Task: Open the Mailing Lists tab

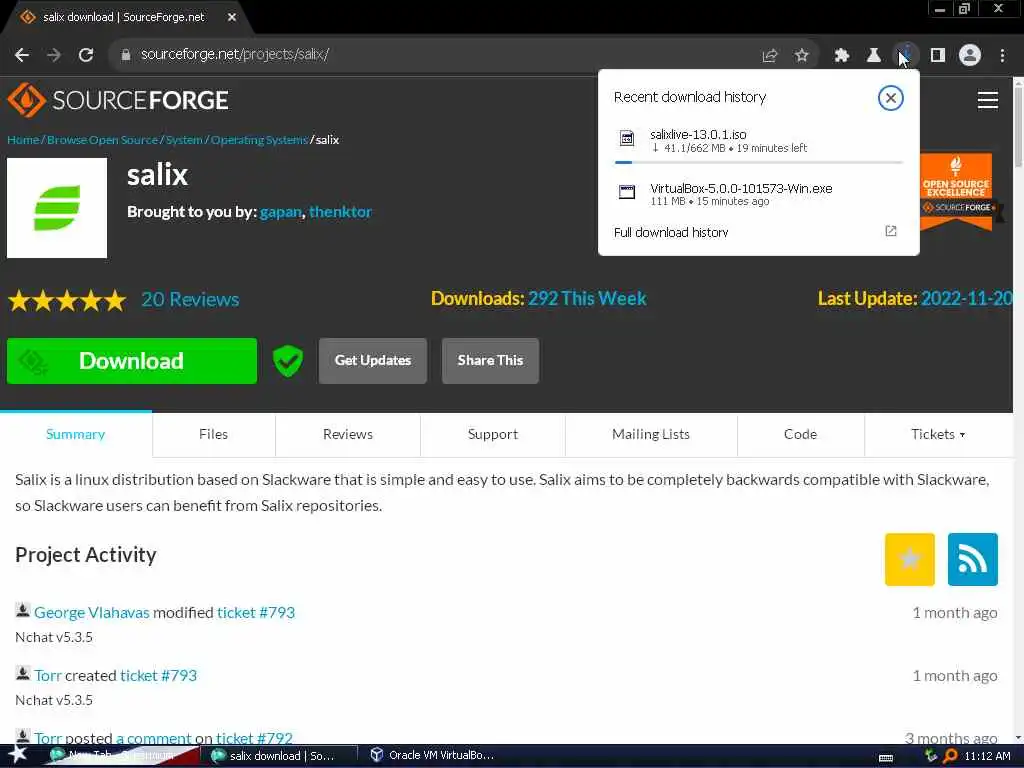Action: click(x=650, y=434)
